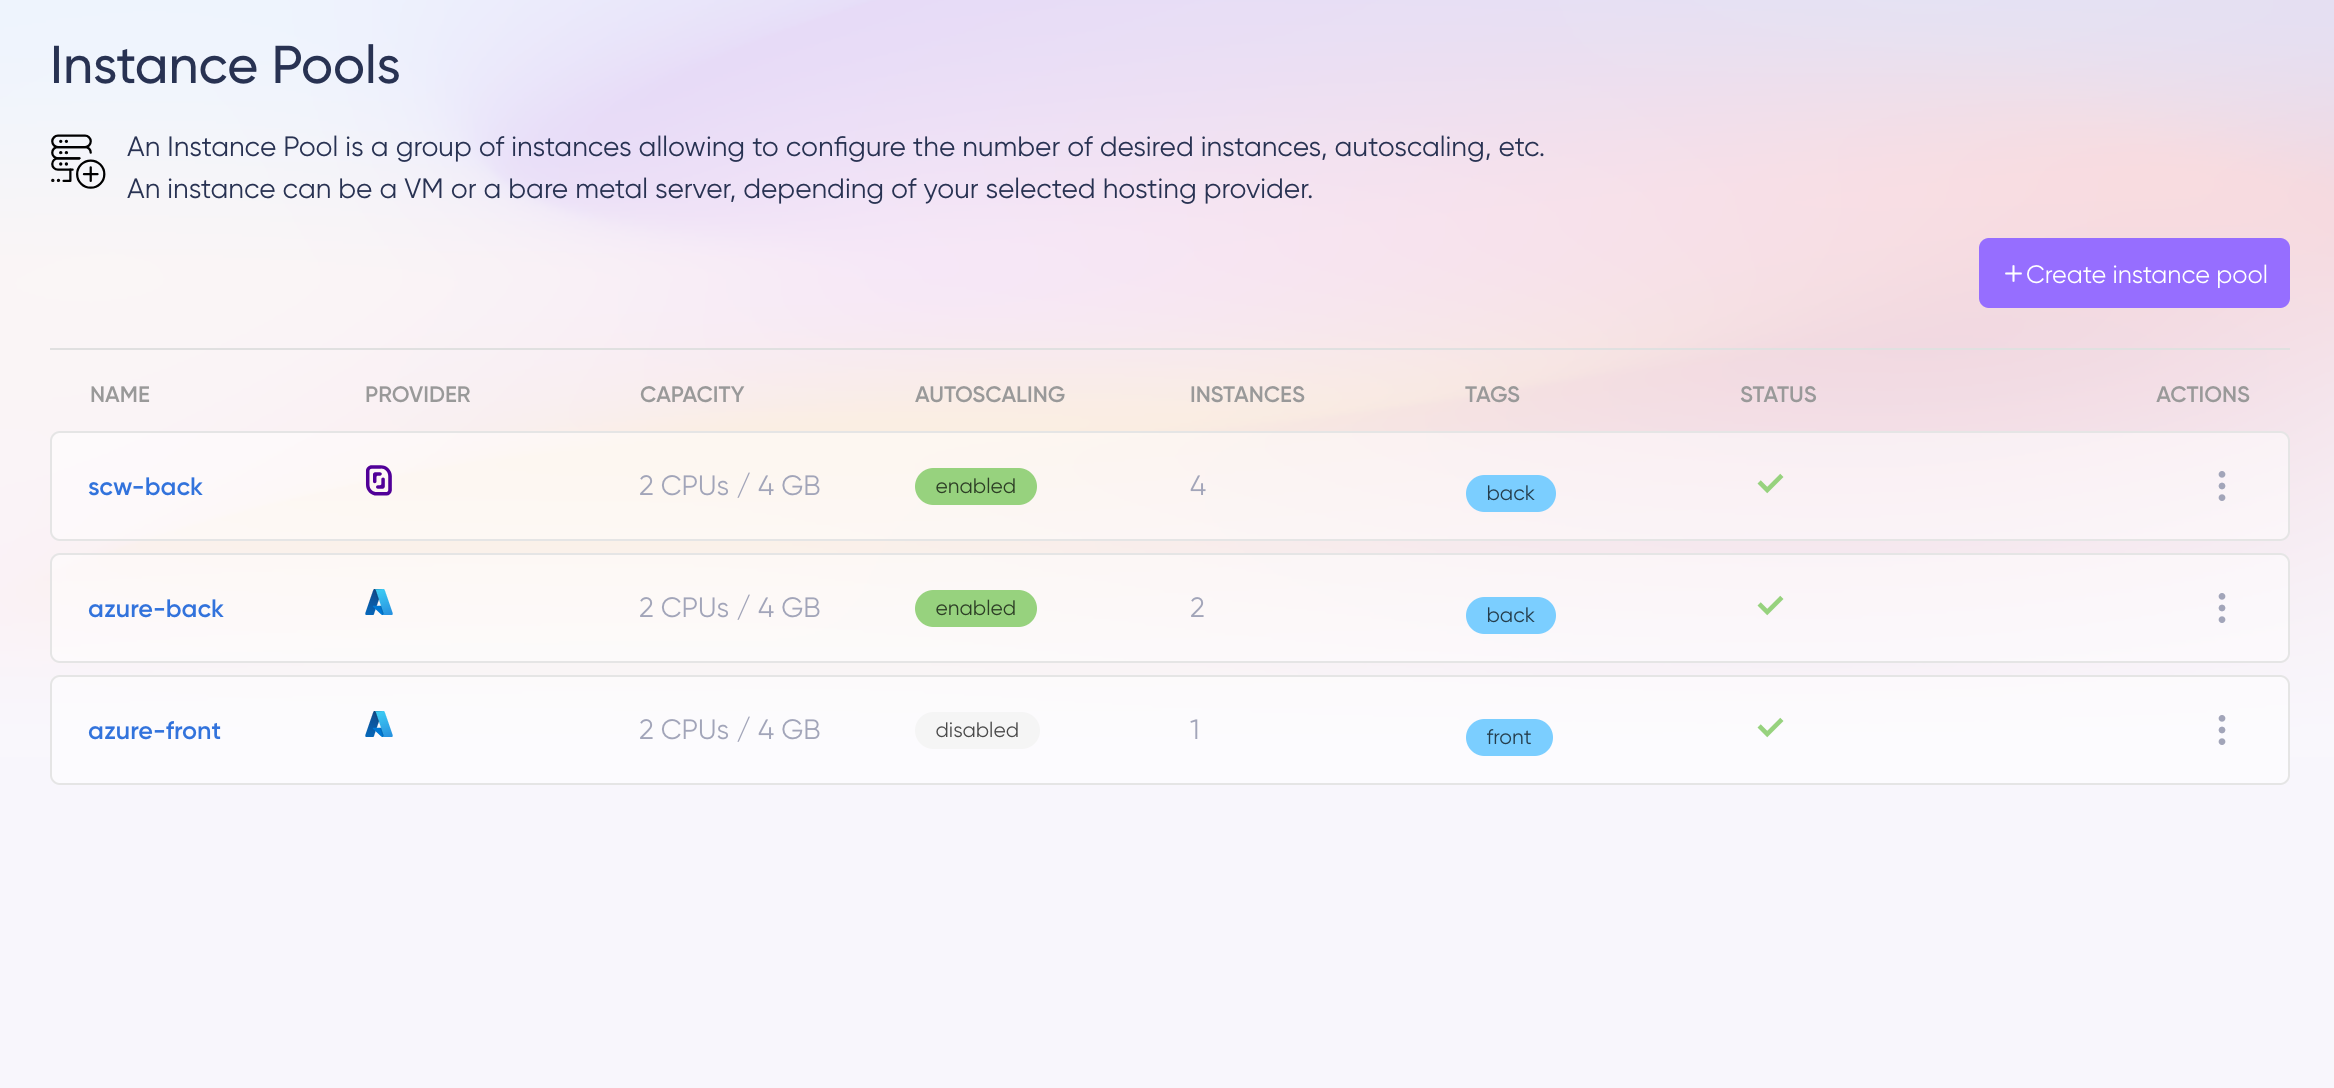2334x1088 pixels.
Task: Open actions menu for azure-front row
Action: [2222, 730]
